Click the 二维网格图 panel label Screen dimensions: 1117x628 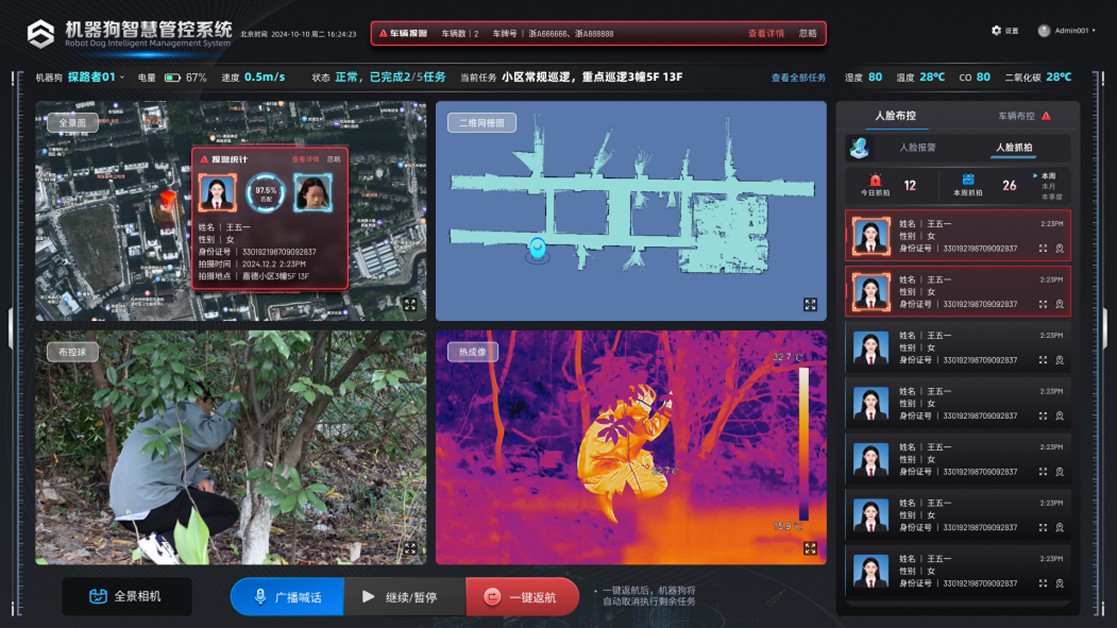pyautogui.click(x=482, y=122)
